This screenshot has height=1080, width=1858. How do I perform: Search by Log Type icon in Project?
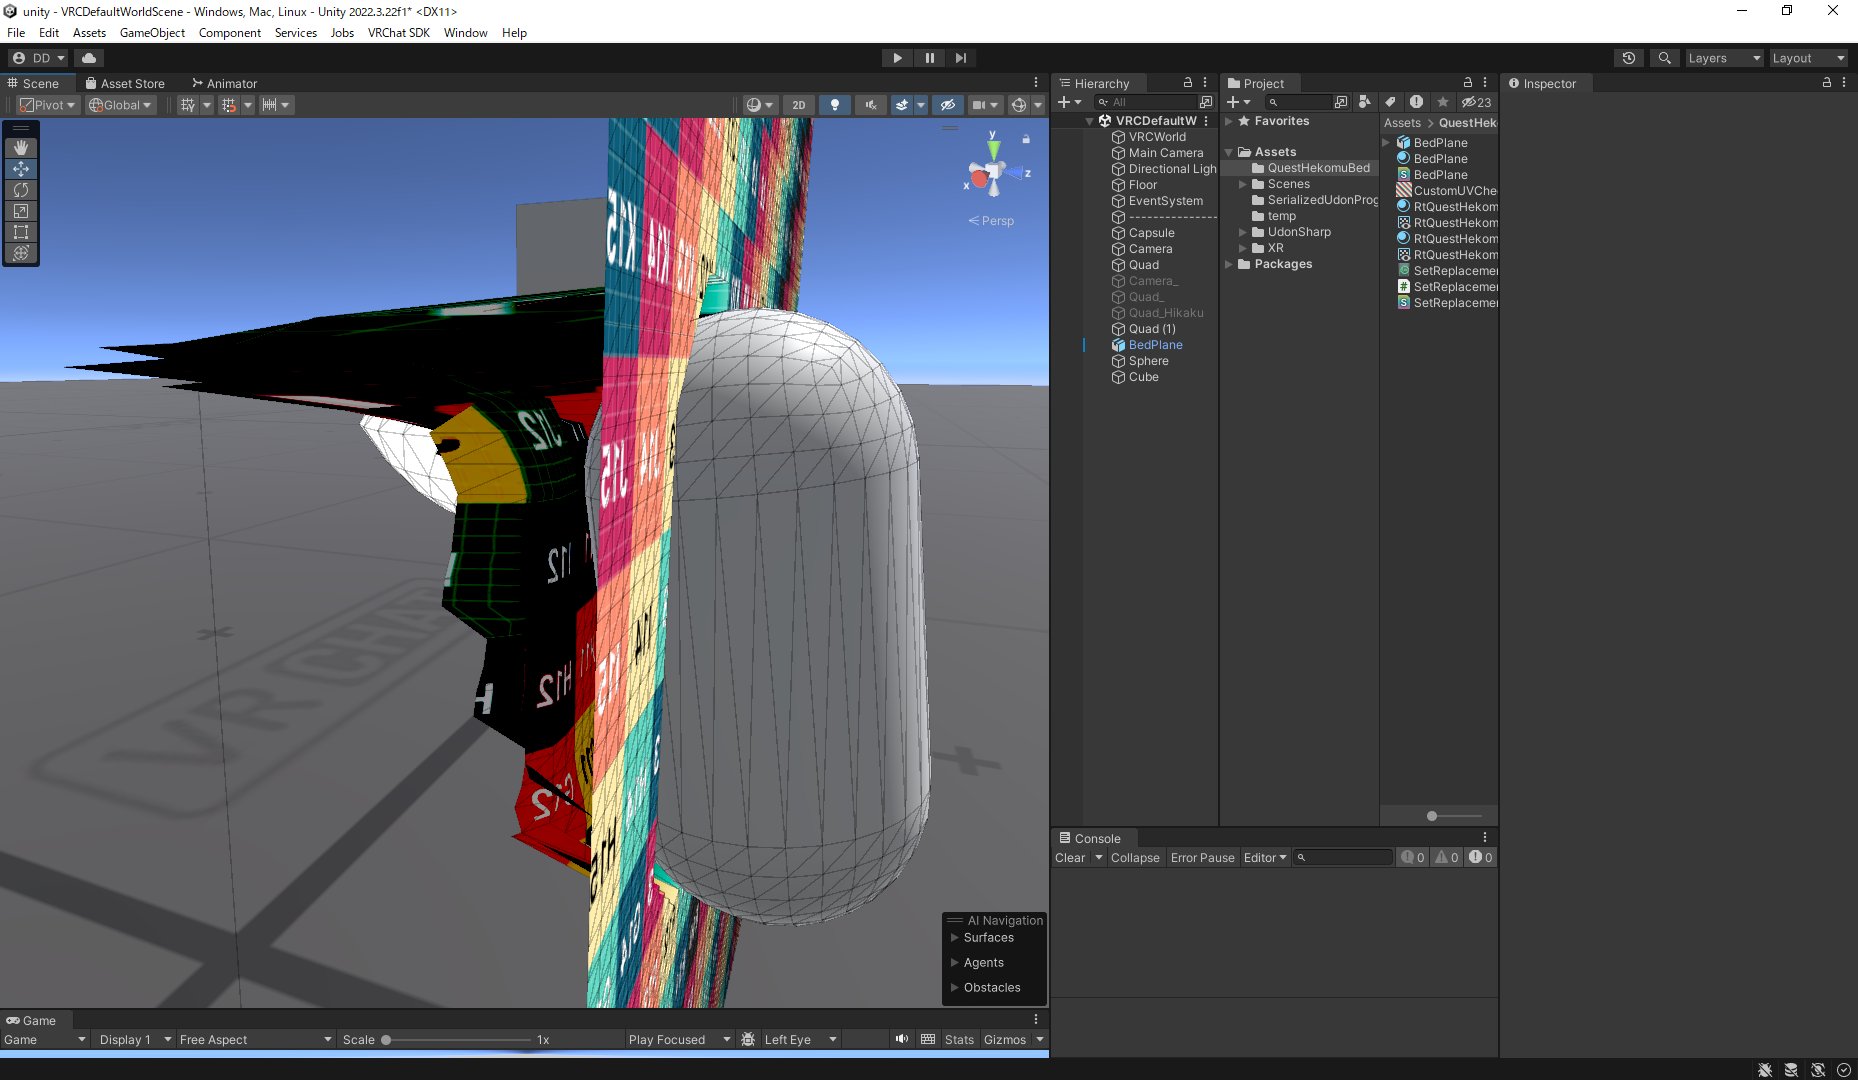click(x=1416, y=102)
